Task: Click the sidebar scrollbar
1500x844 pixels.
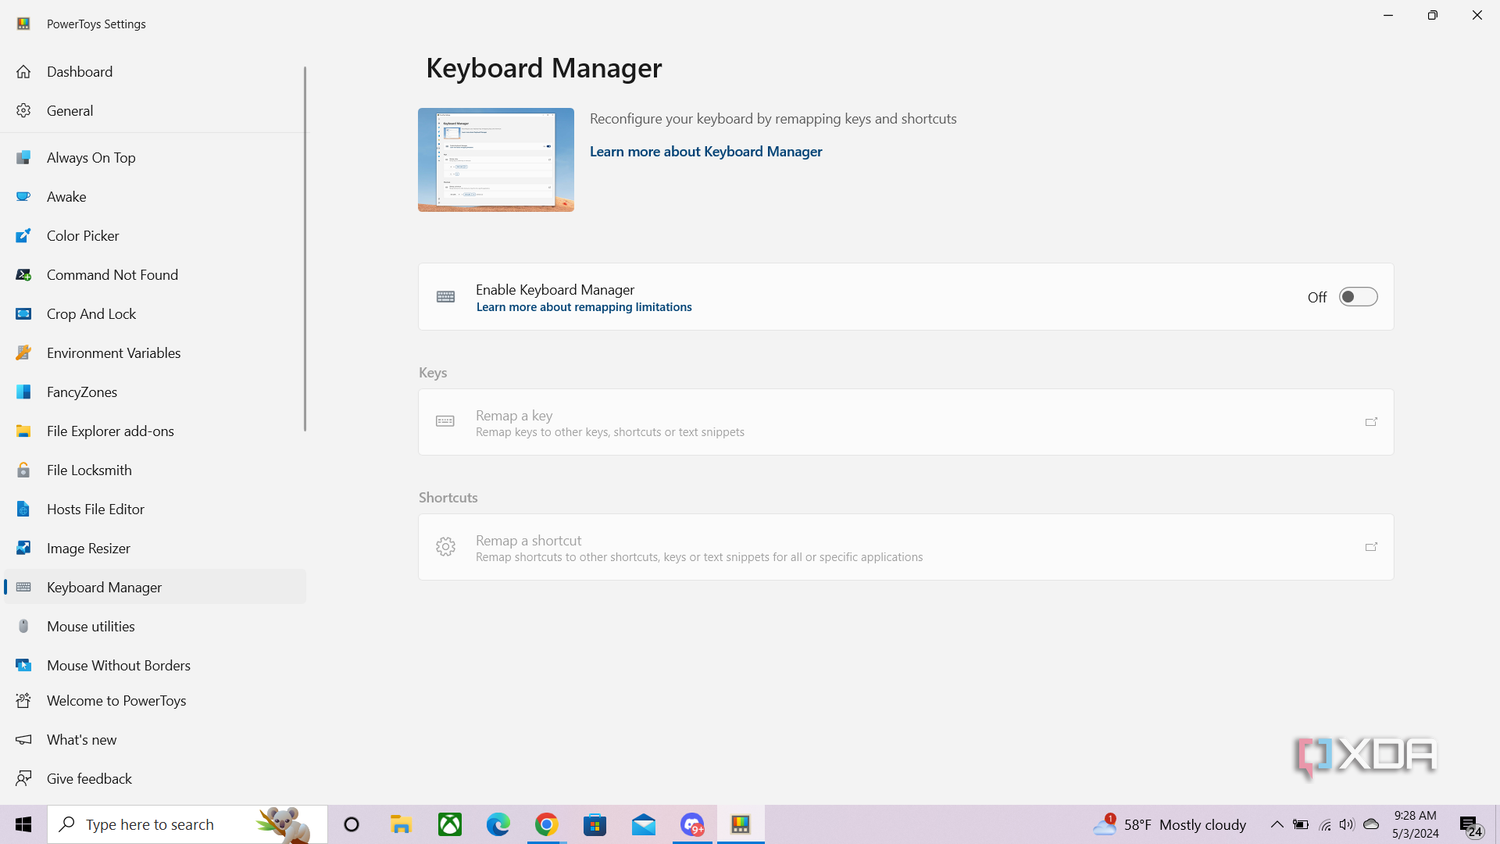Action: click(304, 250)
